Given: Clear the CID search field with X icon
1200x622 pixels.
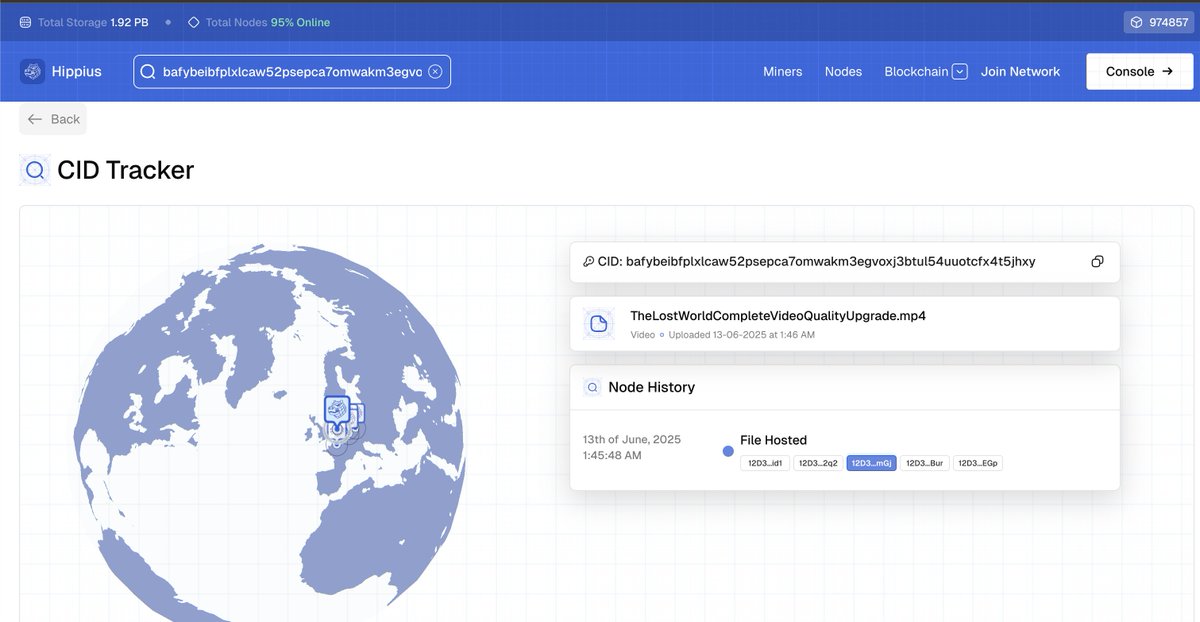Looking at the screenshot, I should (435, 72).
